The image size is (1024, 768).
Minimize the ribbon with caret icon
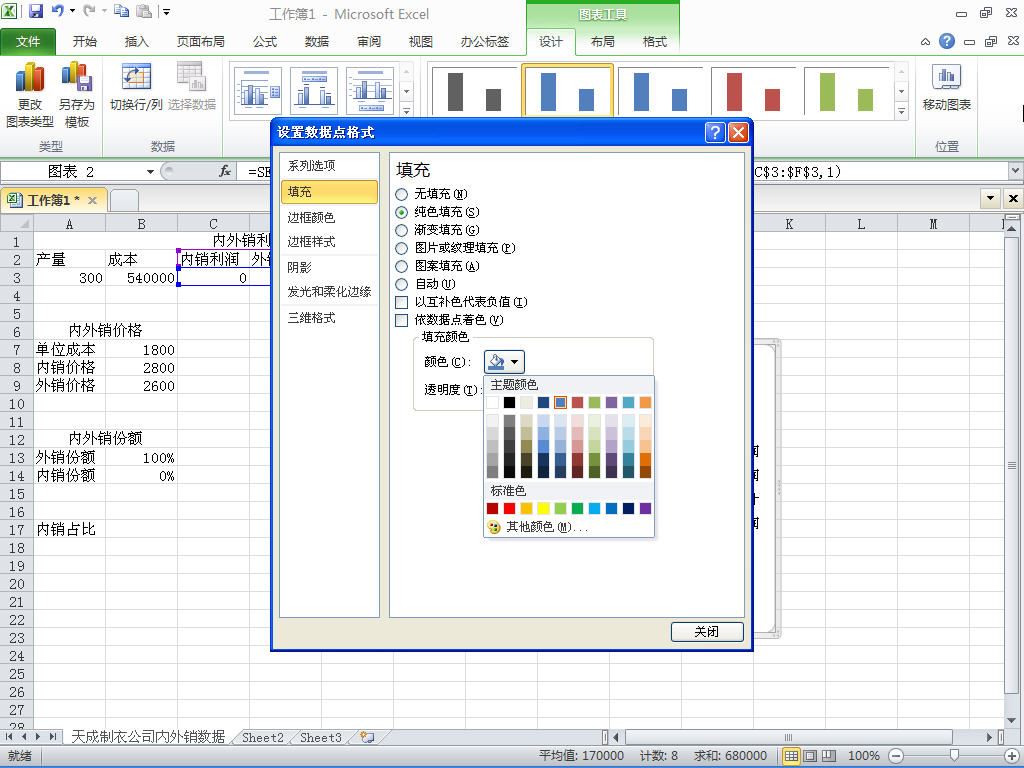pyautogui.click(x=925, y=42)
